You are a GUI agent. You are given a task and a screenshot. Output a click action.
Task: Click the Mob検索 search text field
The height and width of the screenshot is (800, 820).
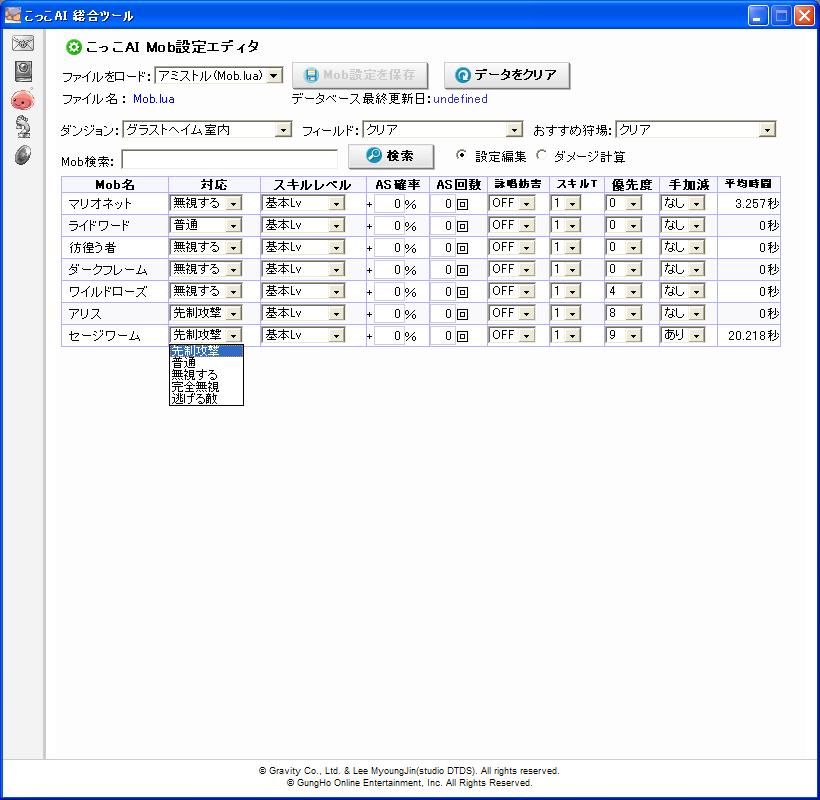(x=229, y=159)
